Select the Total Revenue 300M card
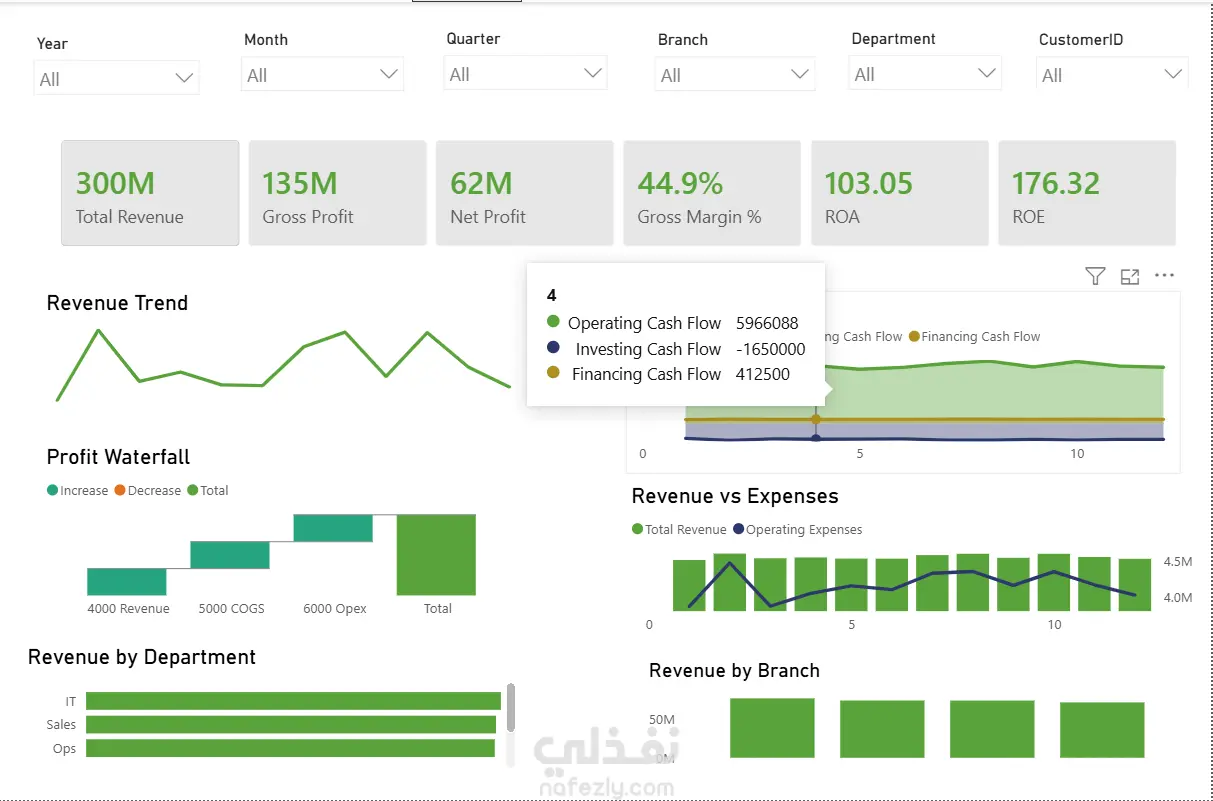Screen dimensions: 1213x801 coord(150,193)
